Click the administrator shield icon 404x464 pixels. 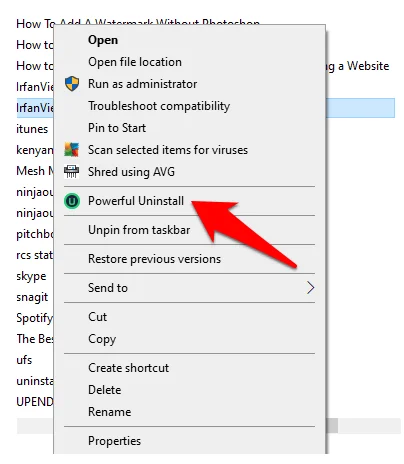pyautogui.click(x=72, y=84)
